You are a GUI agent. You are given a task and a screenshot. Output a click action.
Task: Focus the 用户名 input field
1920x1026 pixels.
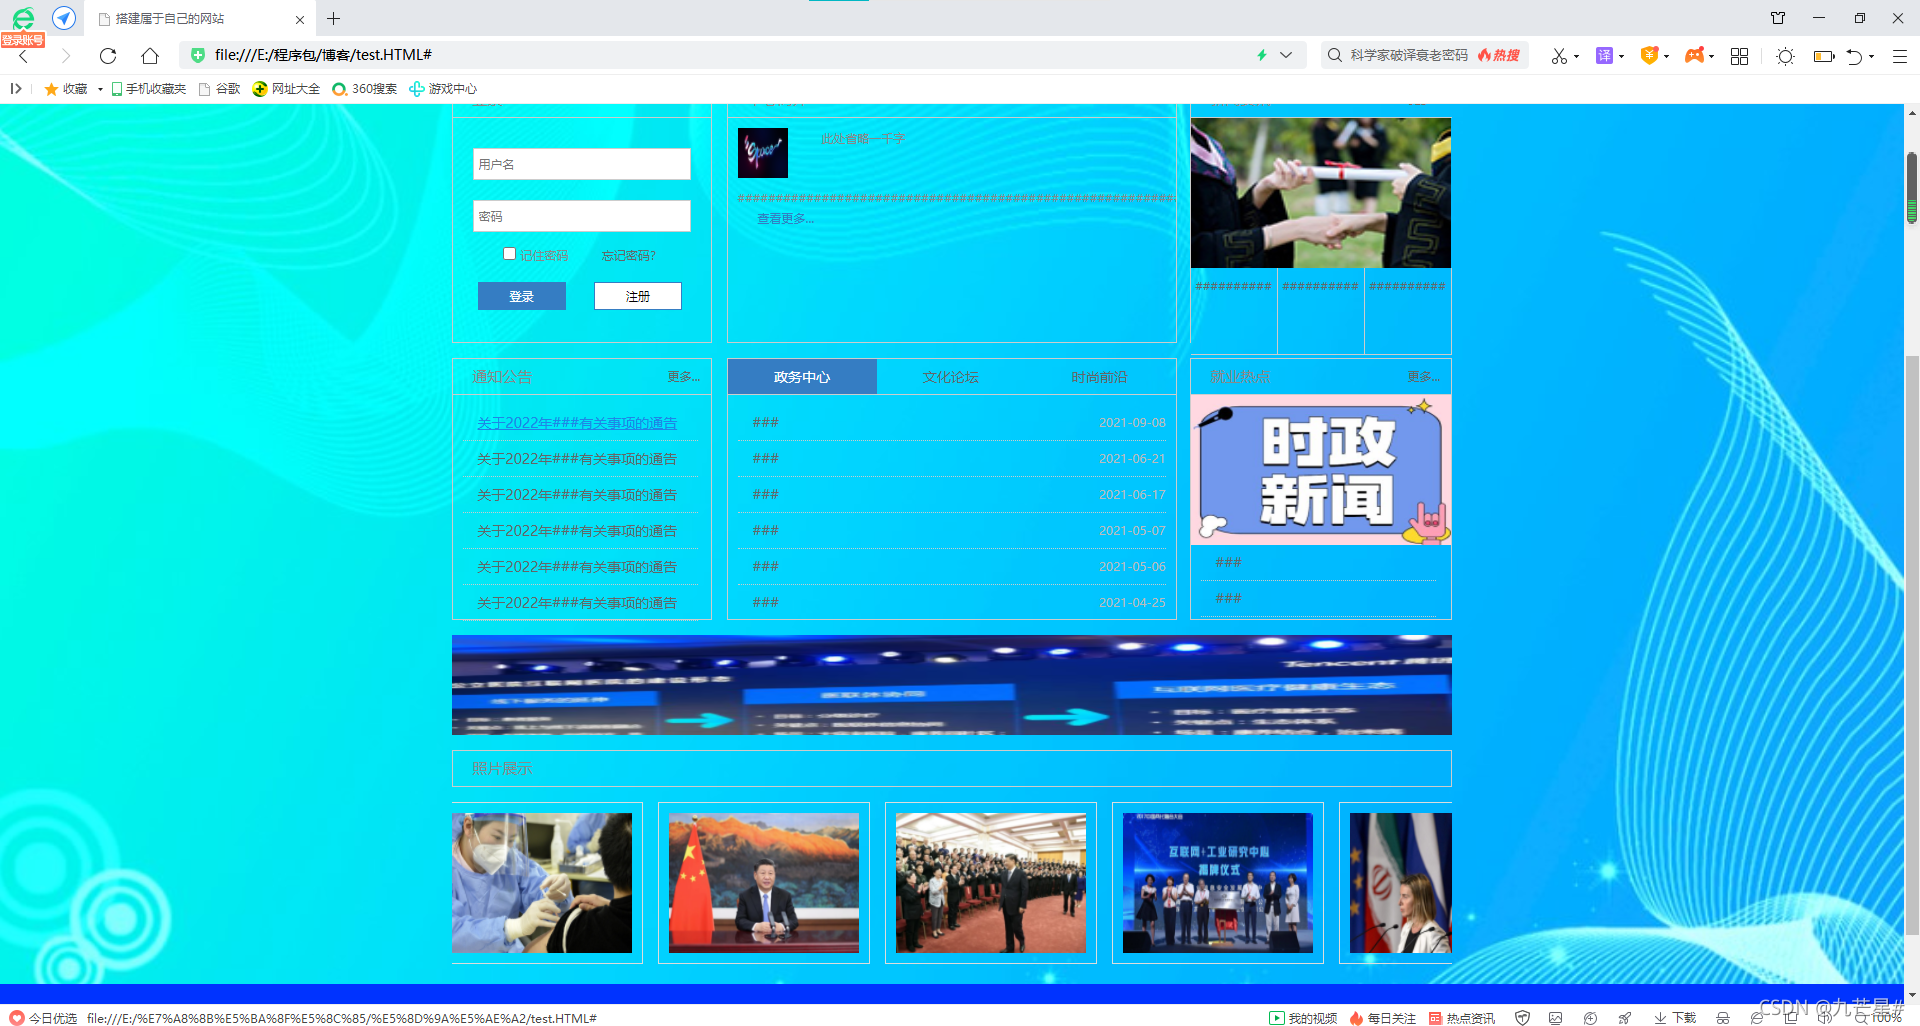[582, 164]
